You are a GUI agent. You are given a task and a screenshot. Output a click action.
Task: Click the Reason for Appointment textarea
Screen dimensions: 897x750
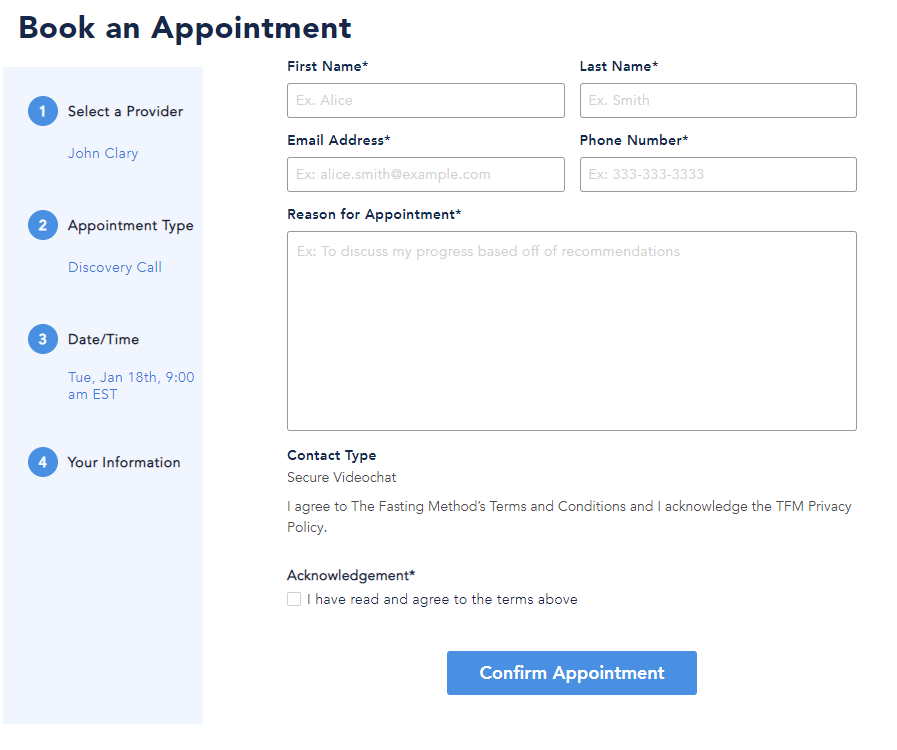(571, 330)
